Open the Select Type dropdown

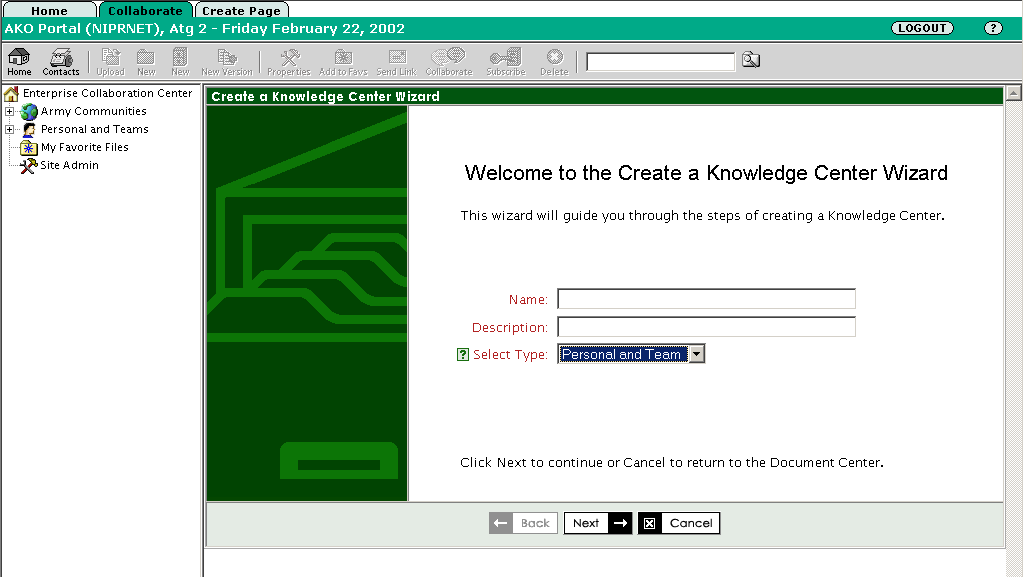click(697, 354)
